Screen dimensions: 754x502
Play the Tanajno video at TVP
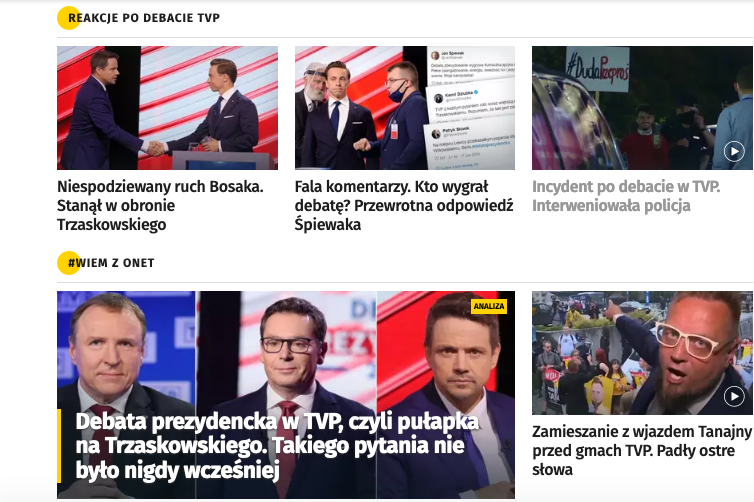(x=734, y=397)
